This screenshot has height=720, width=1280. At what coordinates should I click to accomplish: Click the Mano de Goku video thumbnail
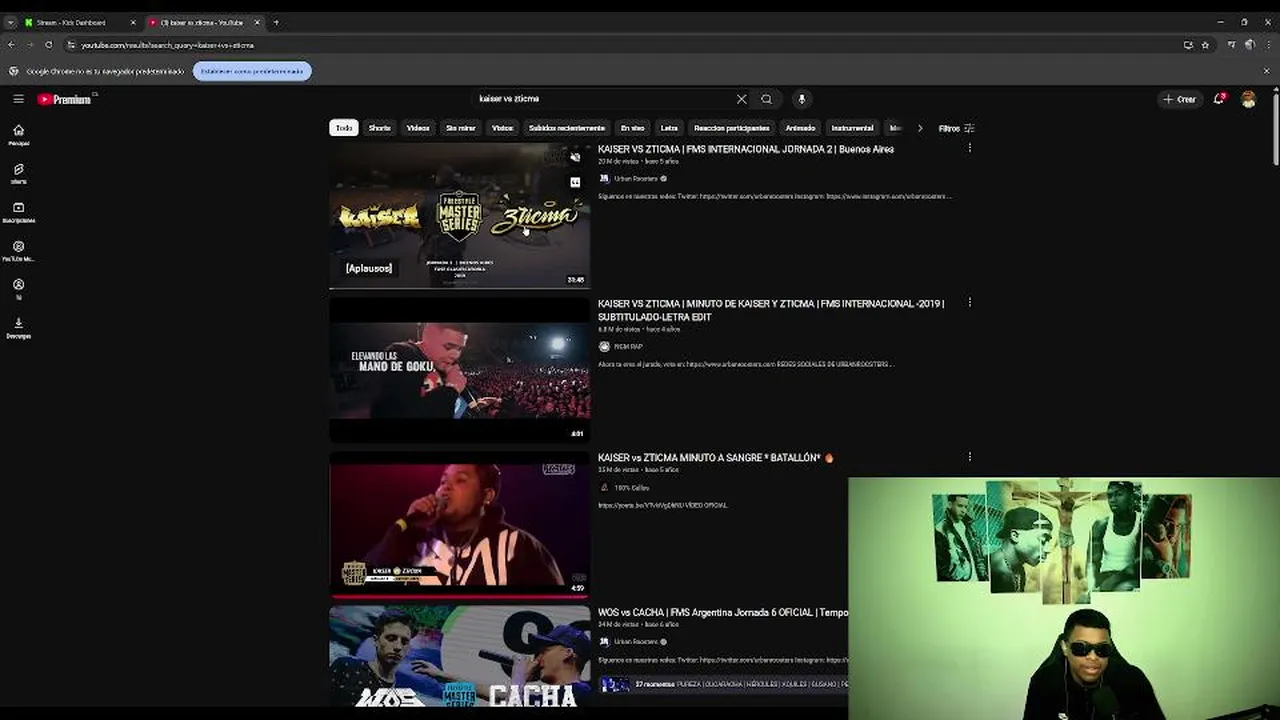(x=460, y=370)
